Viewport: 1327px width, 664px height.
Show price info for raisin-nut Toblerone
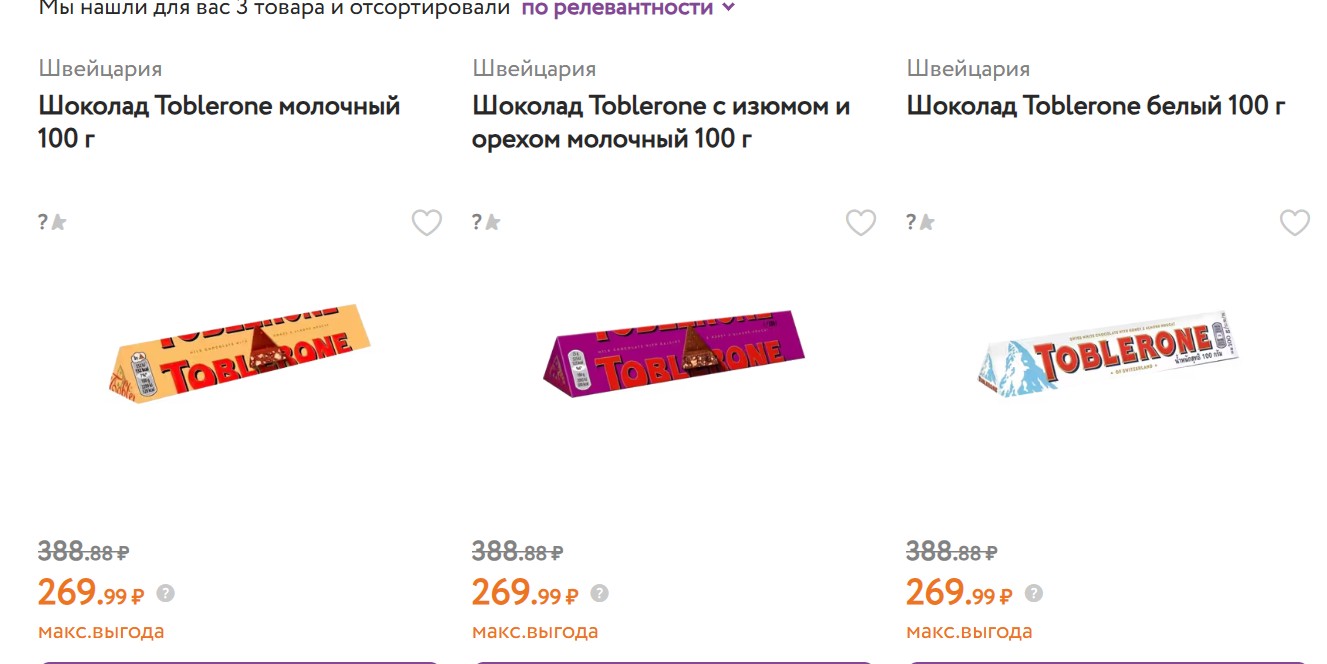(x=600, y=593)
